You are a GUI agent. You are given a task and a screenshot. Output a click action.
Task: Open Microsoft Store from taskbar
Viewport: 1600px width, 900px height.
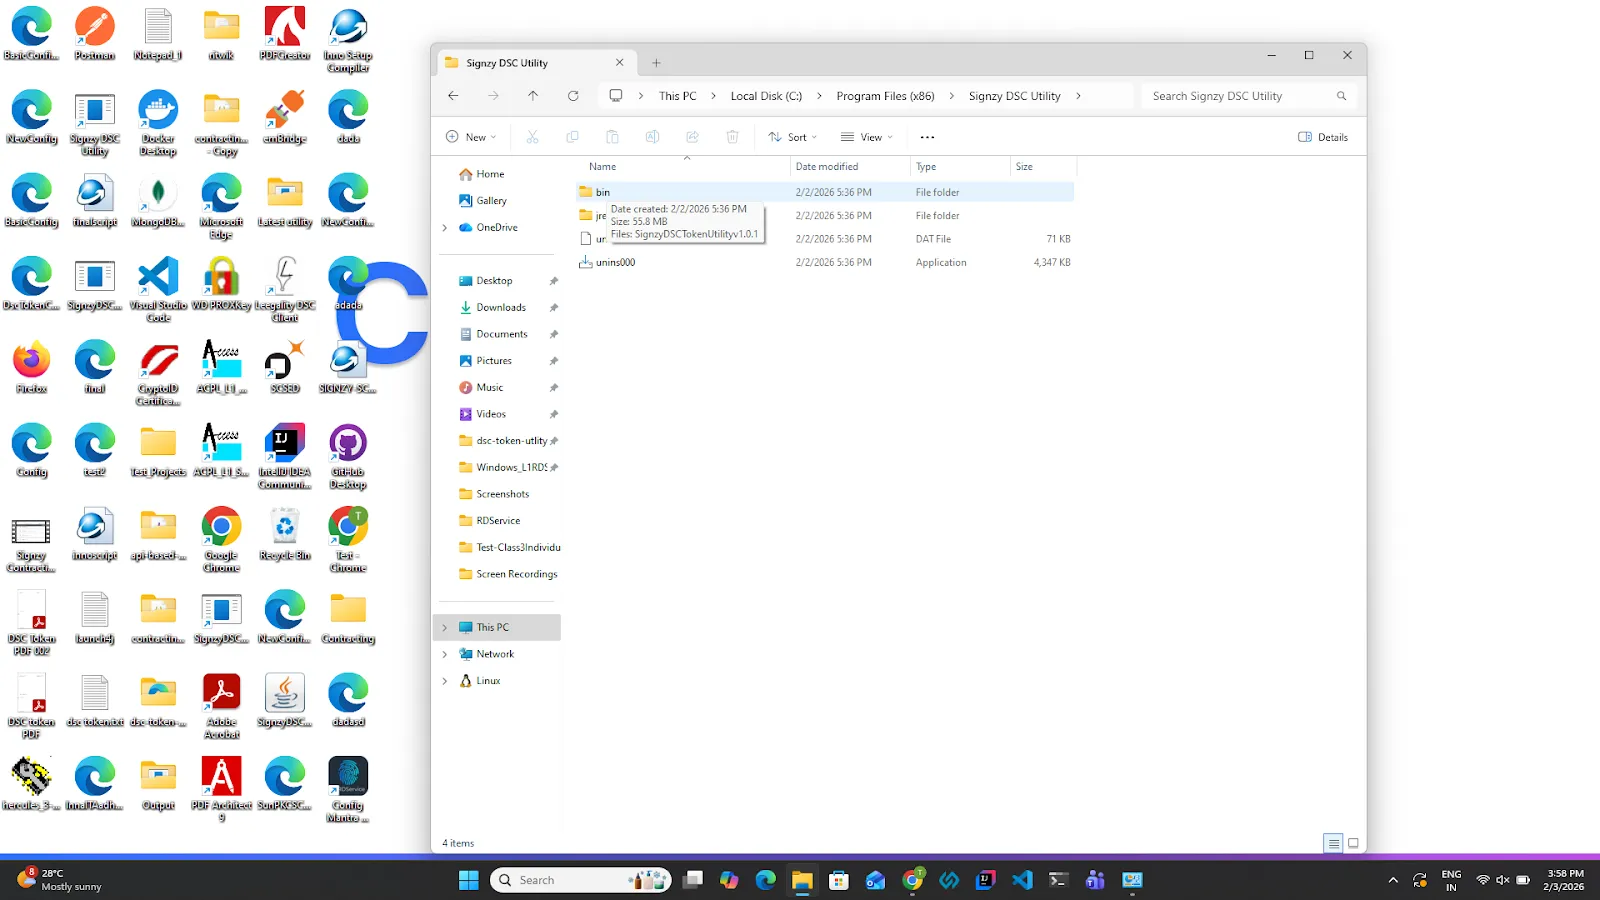839,880
